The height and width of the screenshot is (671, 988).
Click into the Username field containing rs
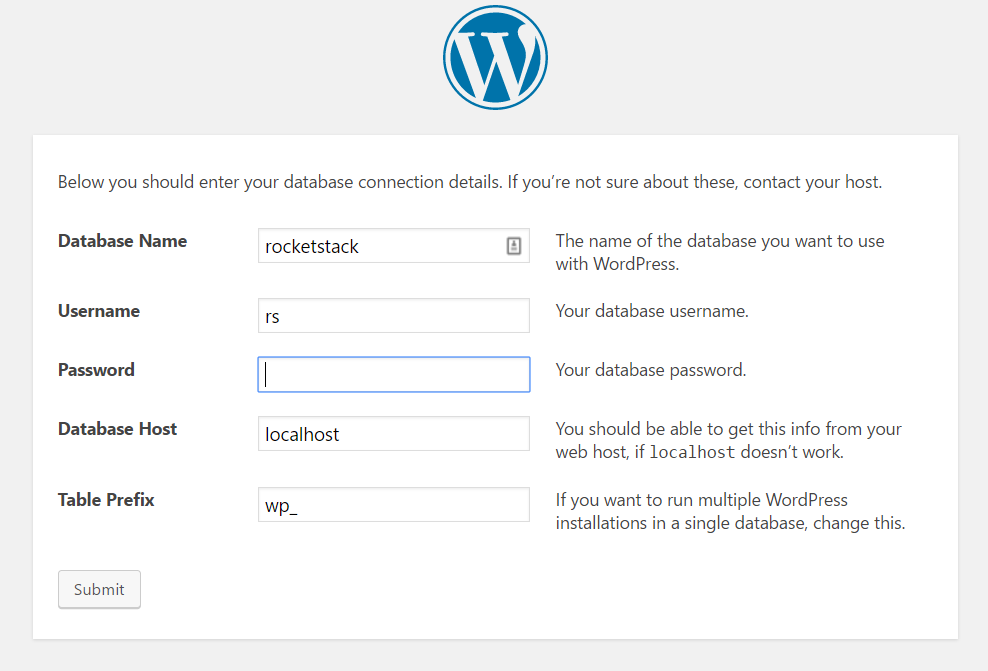click(394, 316)
